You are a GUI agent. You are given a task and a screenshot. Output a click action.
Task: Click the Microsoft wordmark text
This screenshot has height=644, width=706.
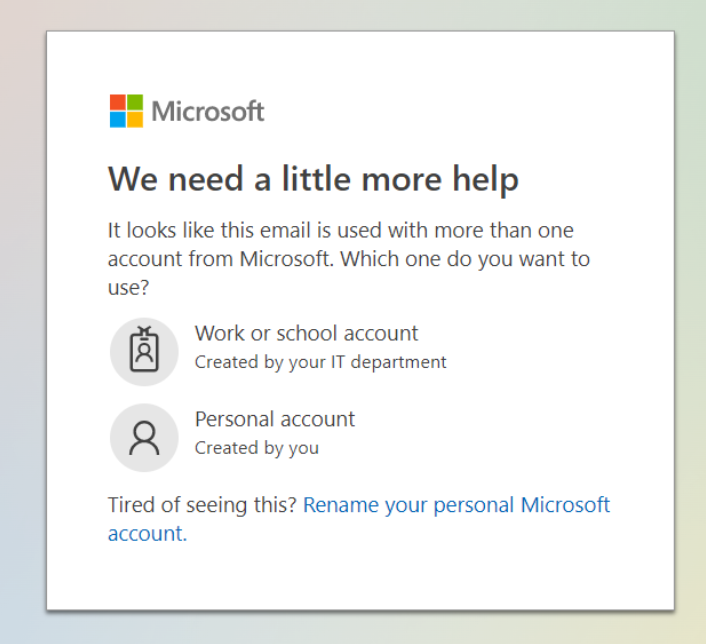click(x=208, y=111)
